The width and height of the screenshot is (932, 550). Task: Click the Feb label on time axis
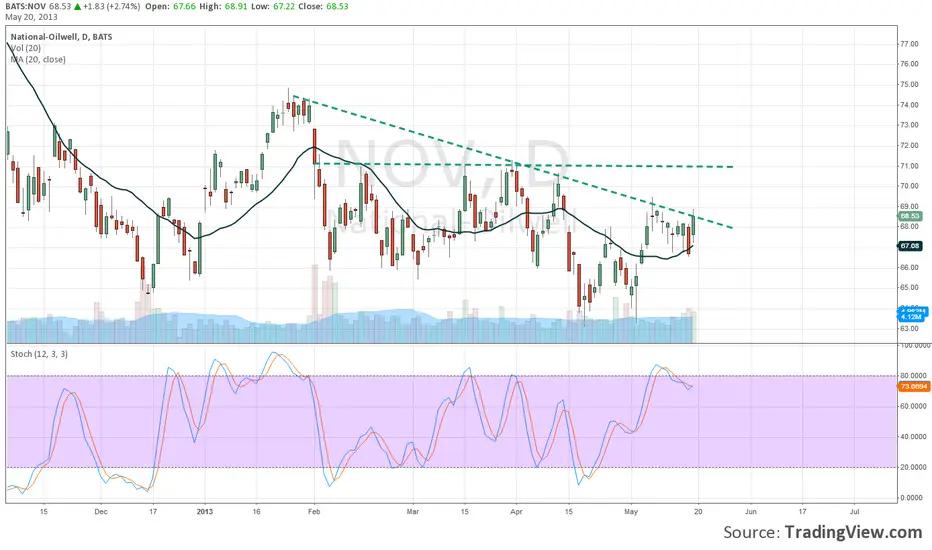(x=314, y=511)
